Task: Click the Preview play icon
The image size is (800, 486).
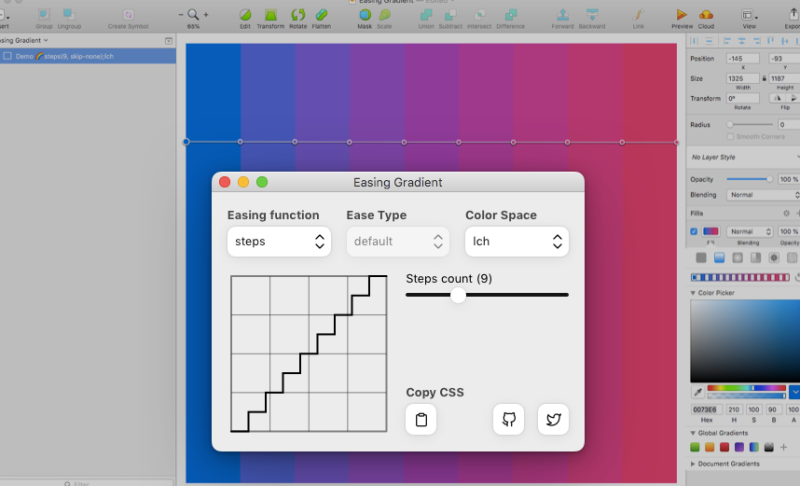Action: point(682,15)
